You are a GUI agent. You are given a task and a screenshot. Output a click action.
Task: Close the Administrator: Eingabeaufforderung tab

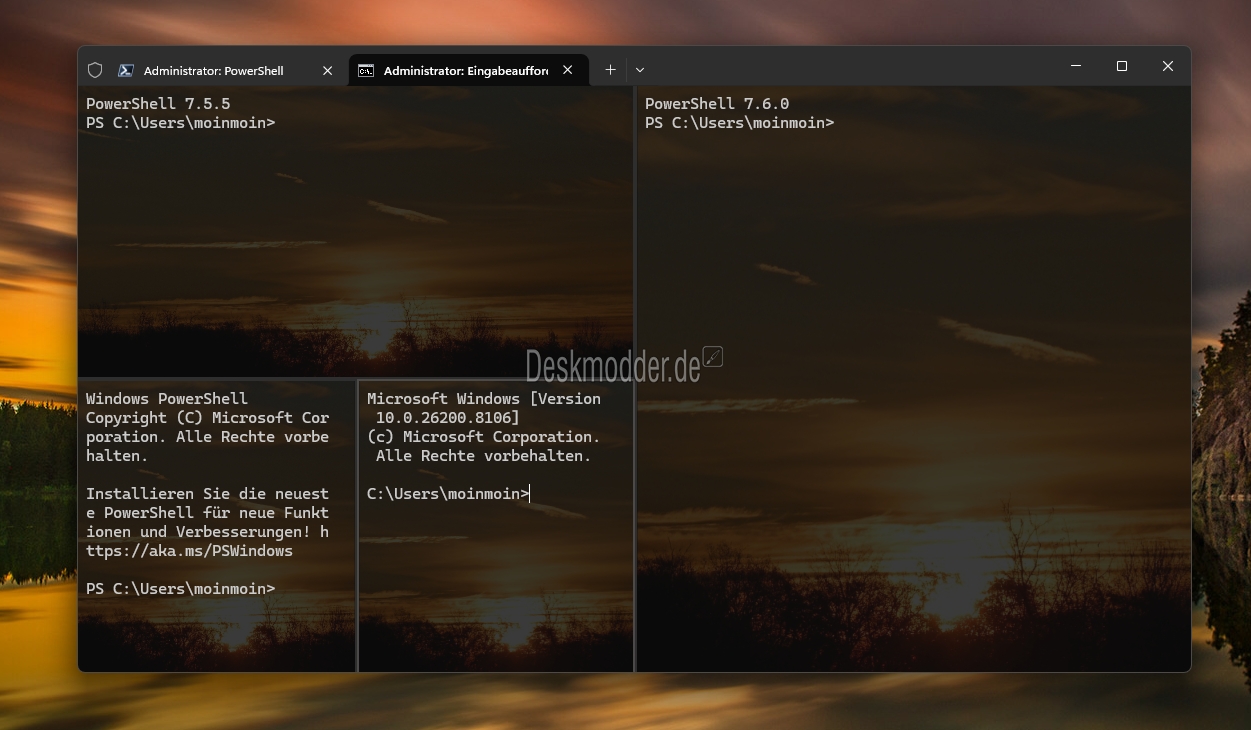[568, 70]
